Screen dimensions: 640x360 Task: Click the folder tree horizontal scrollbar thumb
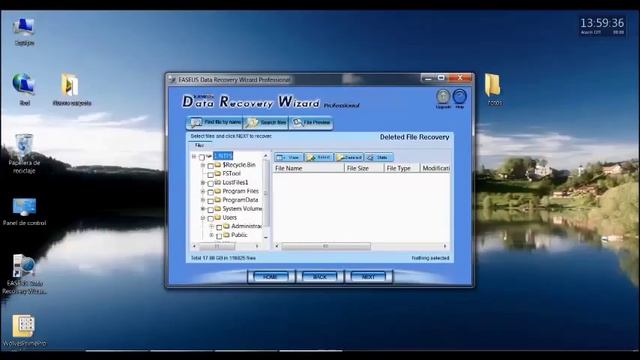[218, 246]
